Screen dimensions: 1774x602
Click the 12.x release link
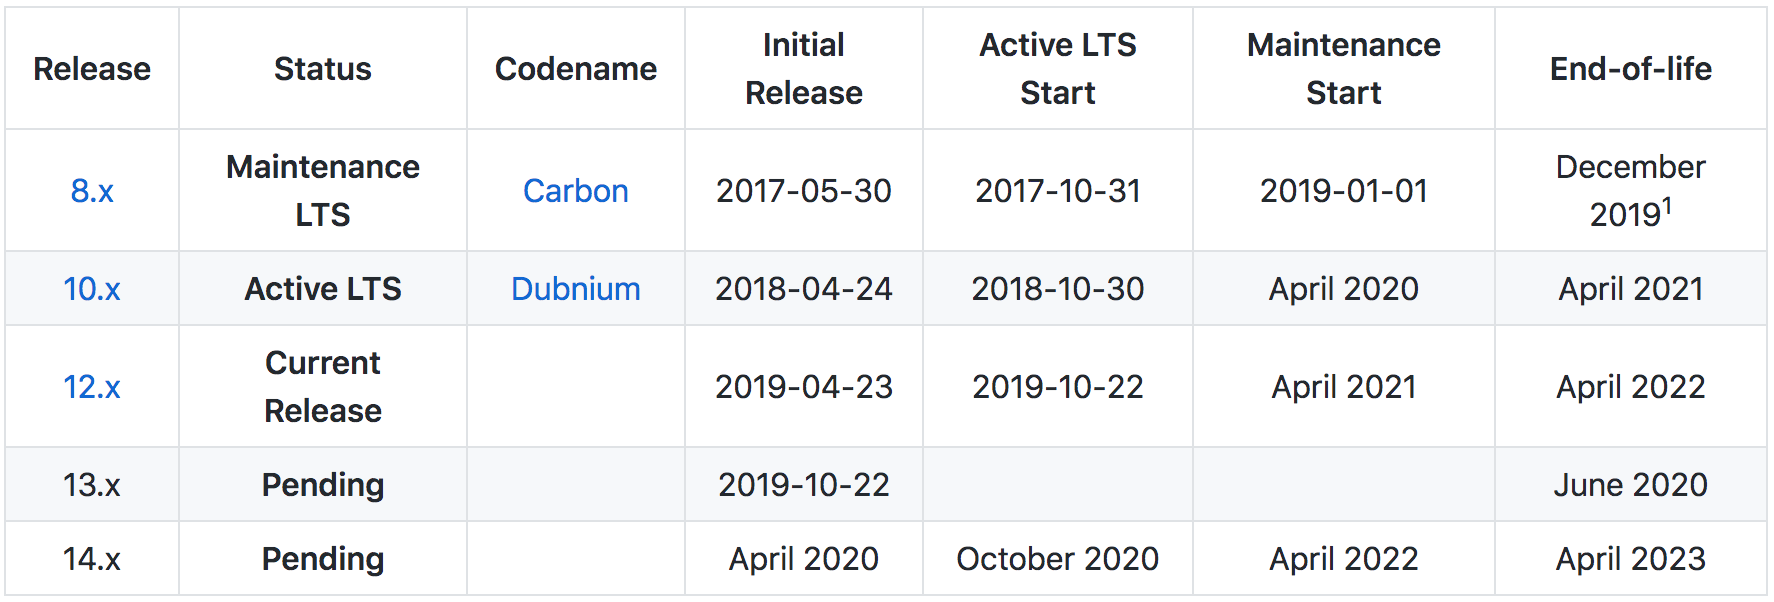tap(92, 387)
